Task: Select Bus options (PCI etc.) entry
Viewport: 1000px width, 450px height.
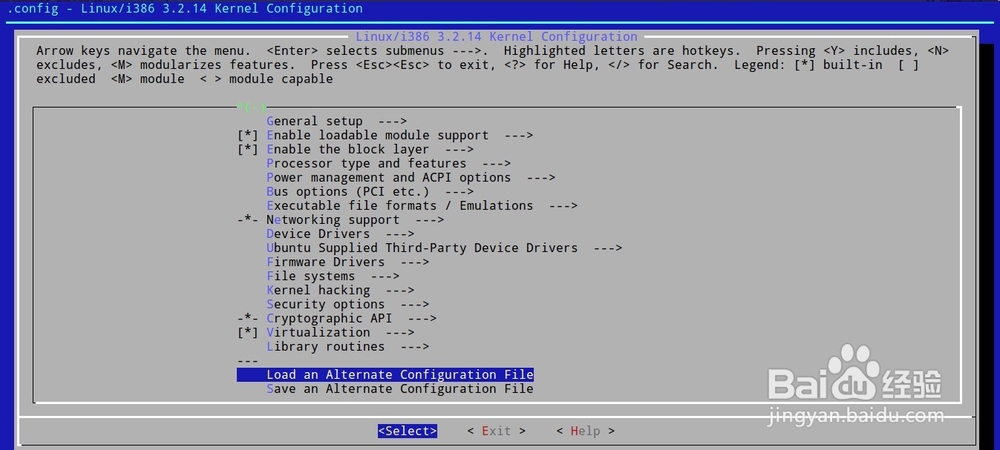Action: (370, 191)
